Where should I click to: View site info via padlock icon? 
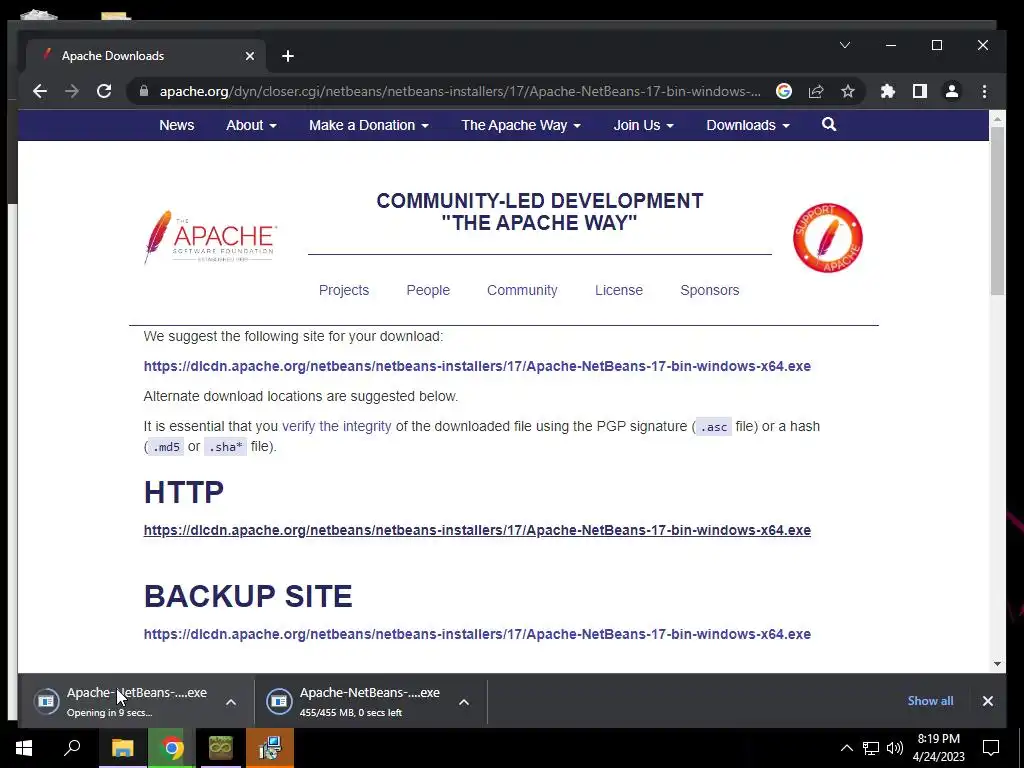(144, 91)
